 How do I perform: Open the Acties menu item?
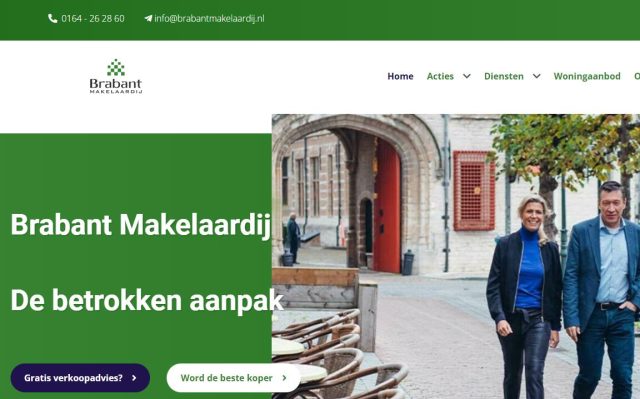pyautogui.click(x=440, y=76)
